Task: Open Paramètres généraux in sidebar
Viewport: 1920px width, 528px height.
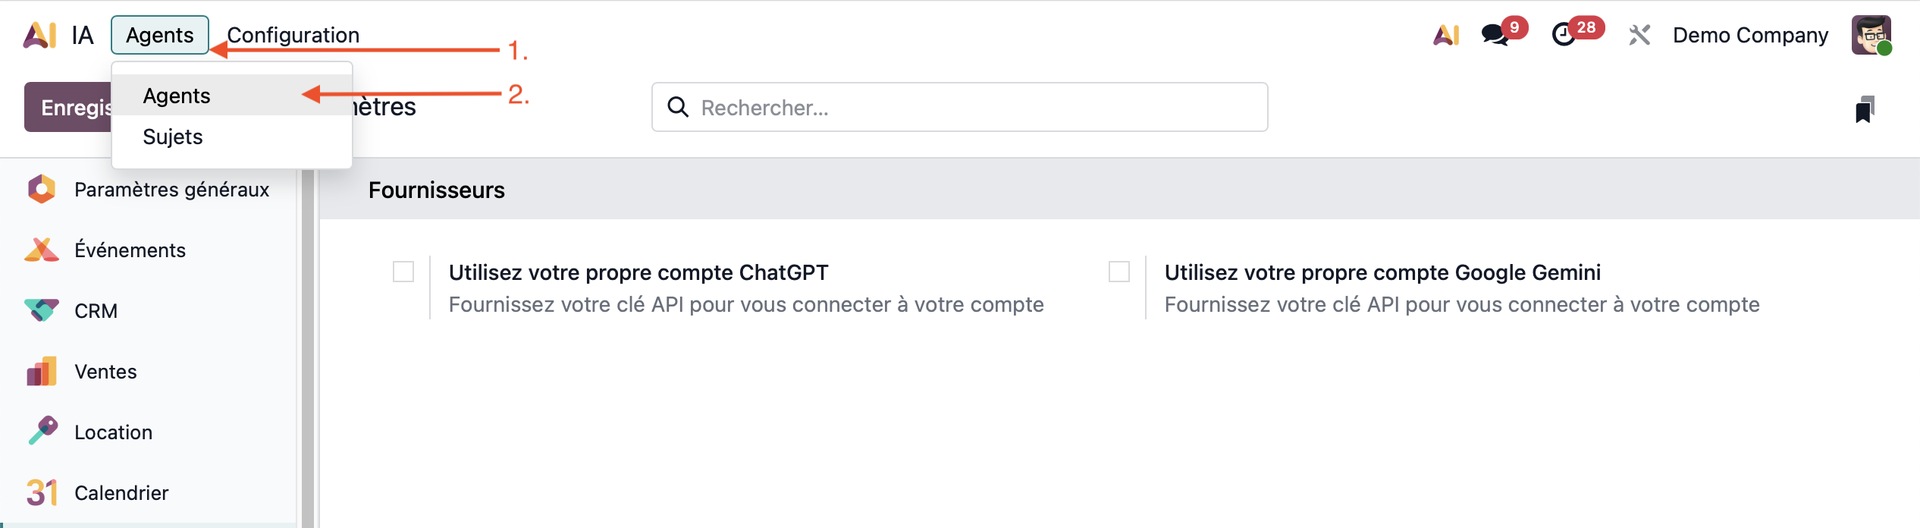Action: (171, 190)
